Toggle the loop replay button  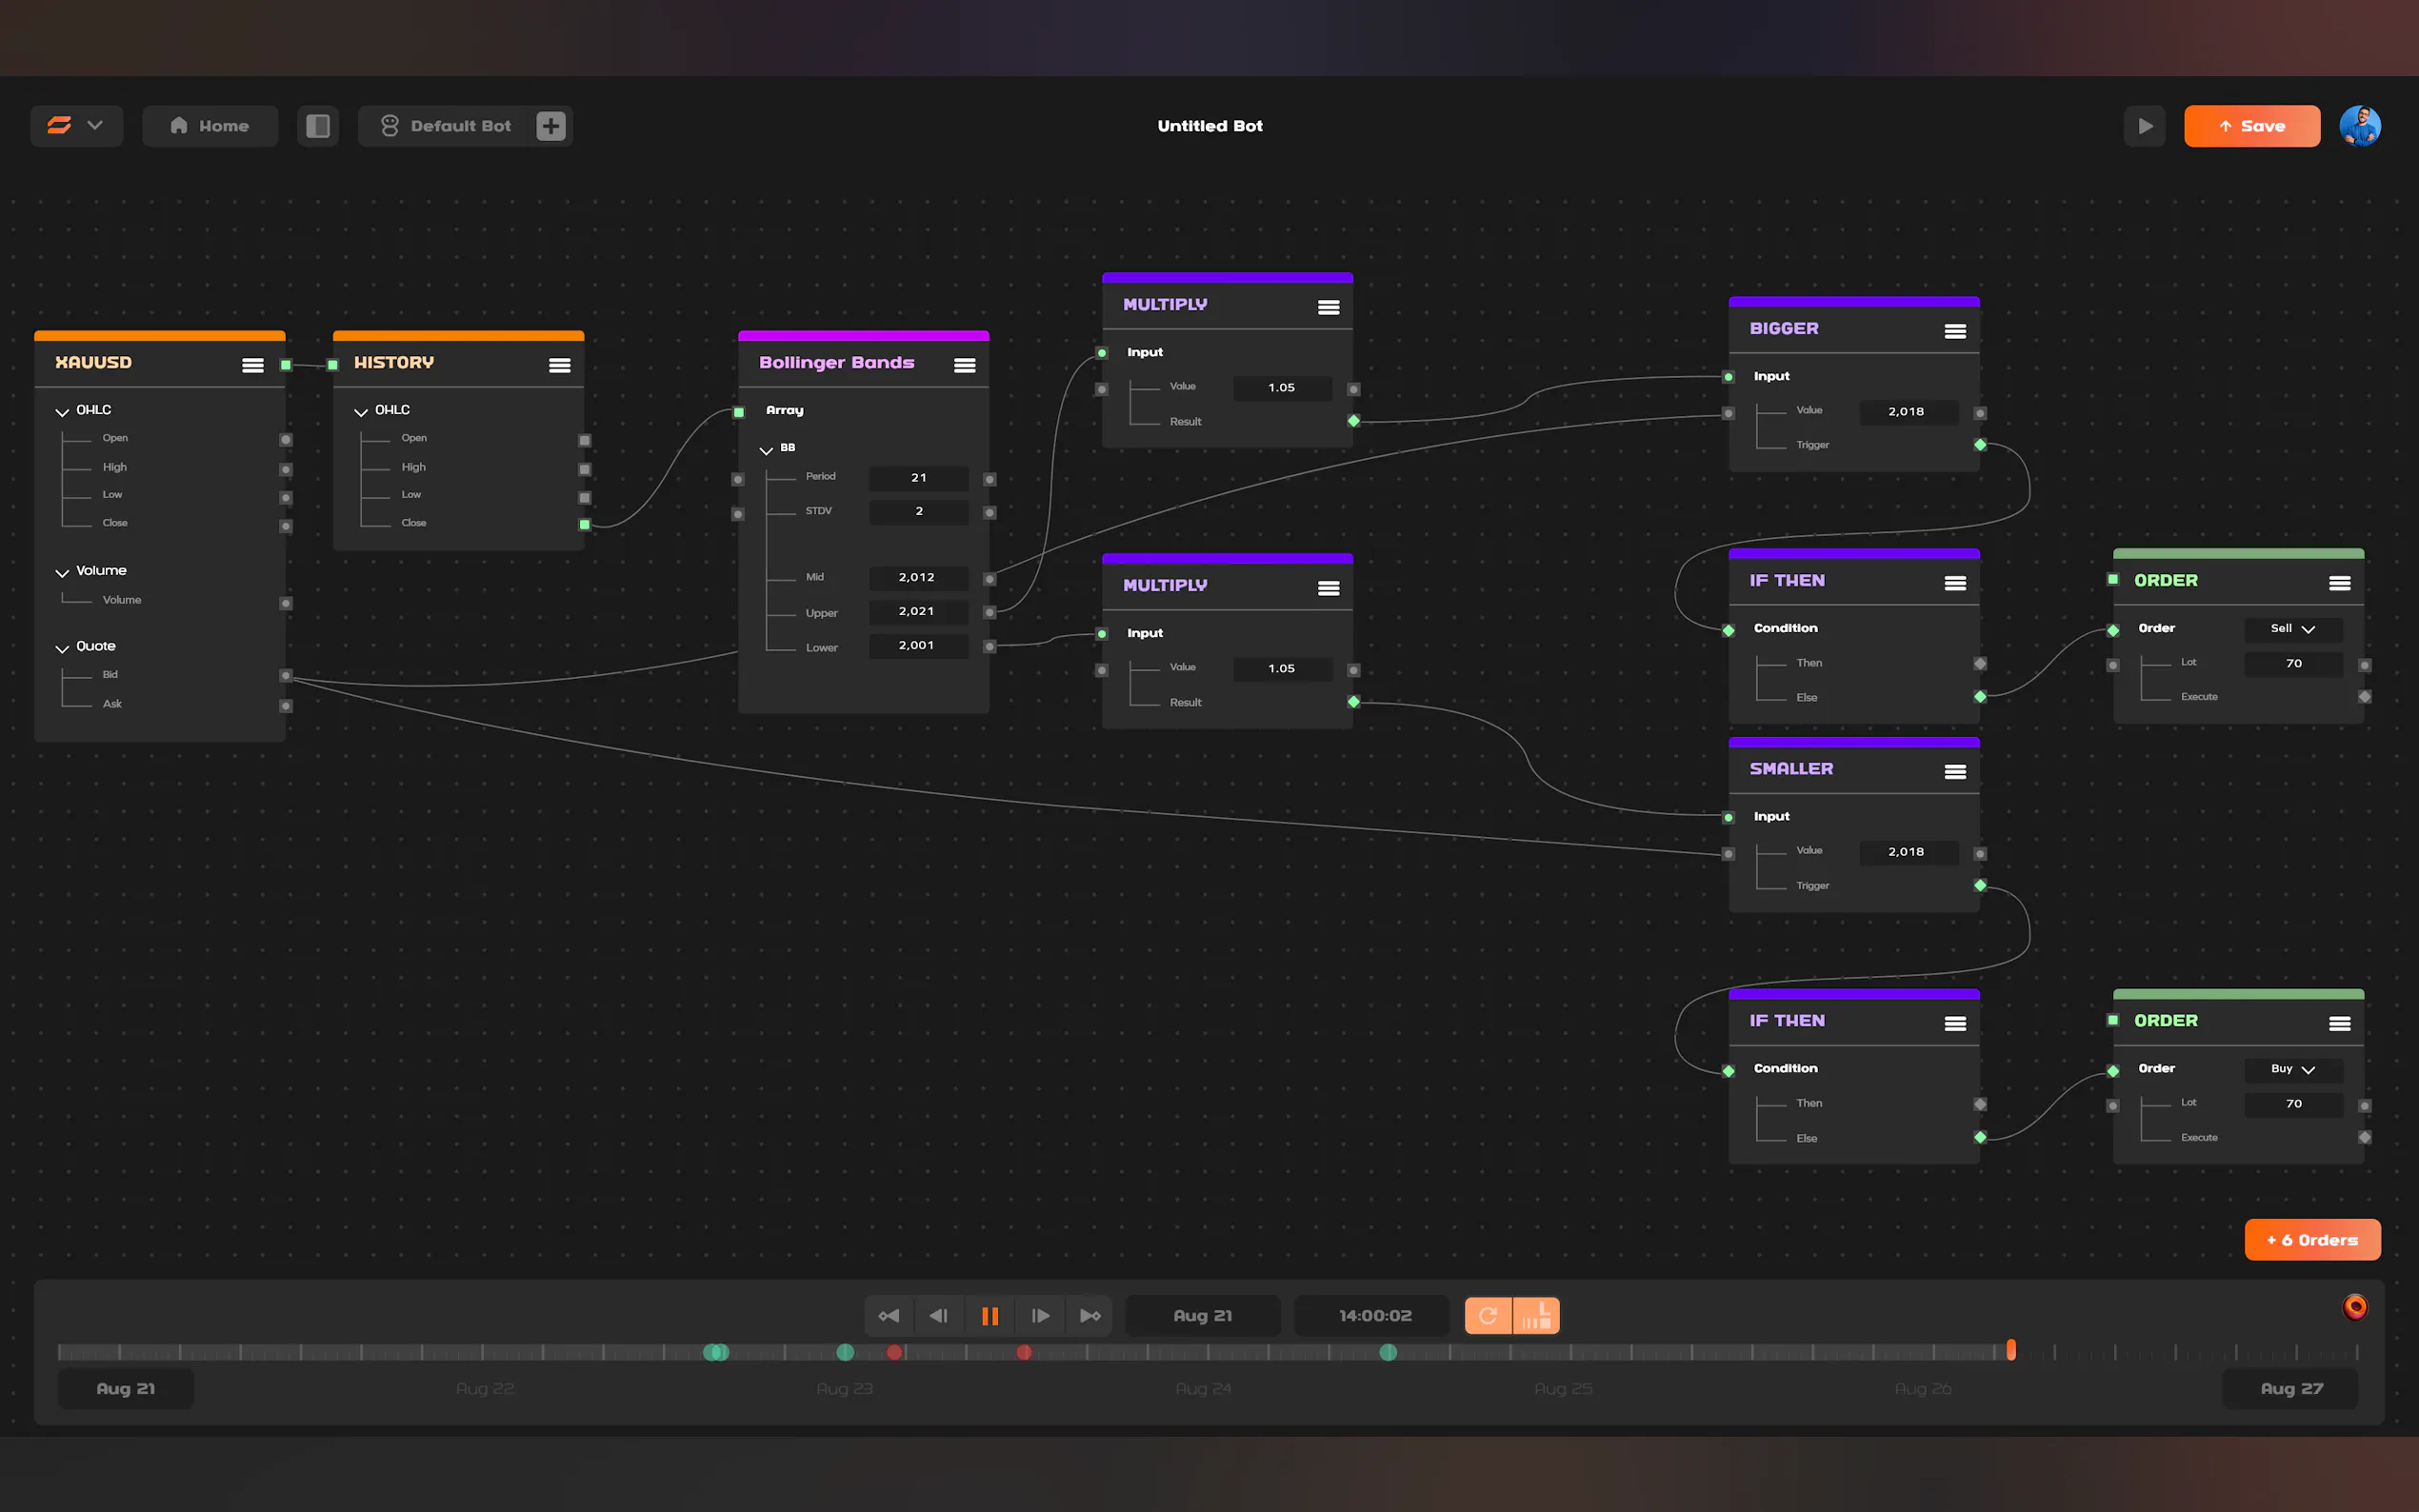[x=1488, y=1316]
